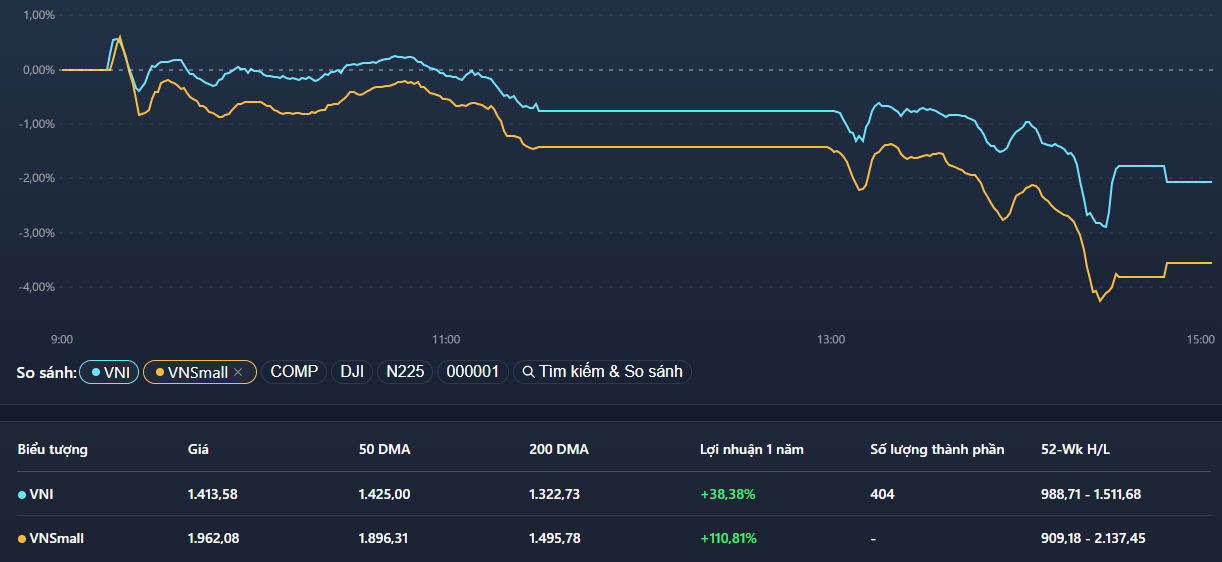Open Tìm kiếm & So sánh search
The width and height of the screenshot is (1222, 562).
pyautogui.click(x=602, y=372)
